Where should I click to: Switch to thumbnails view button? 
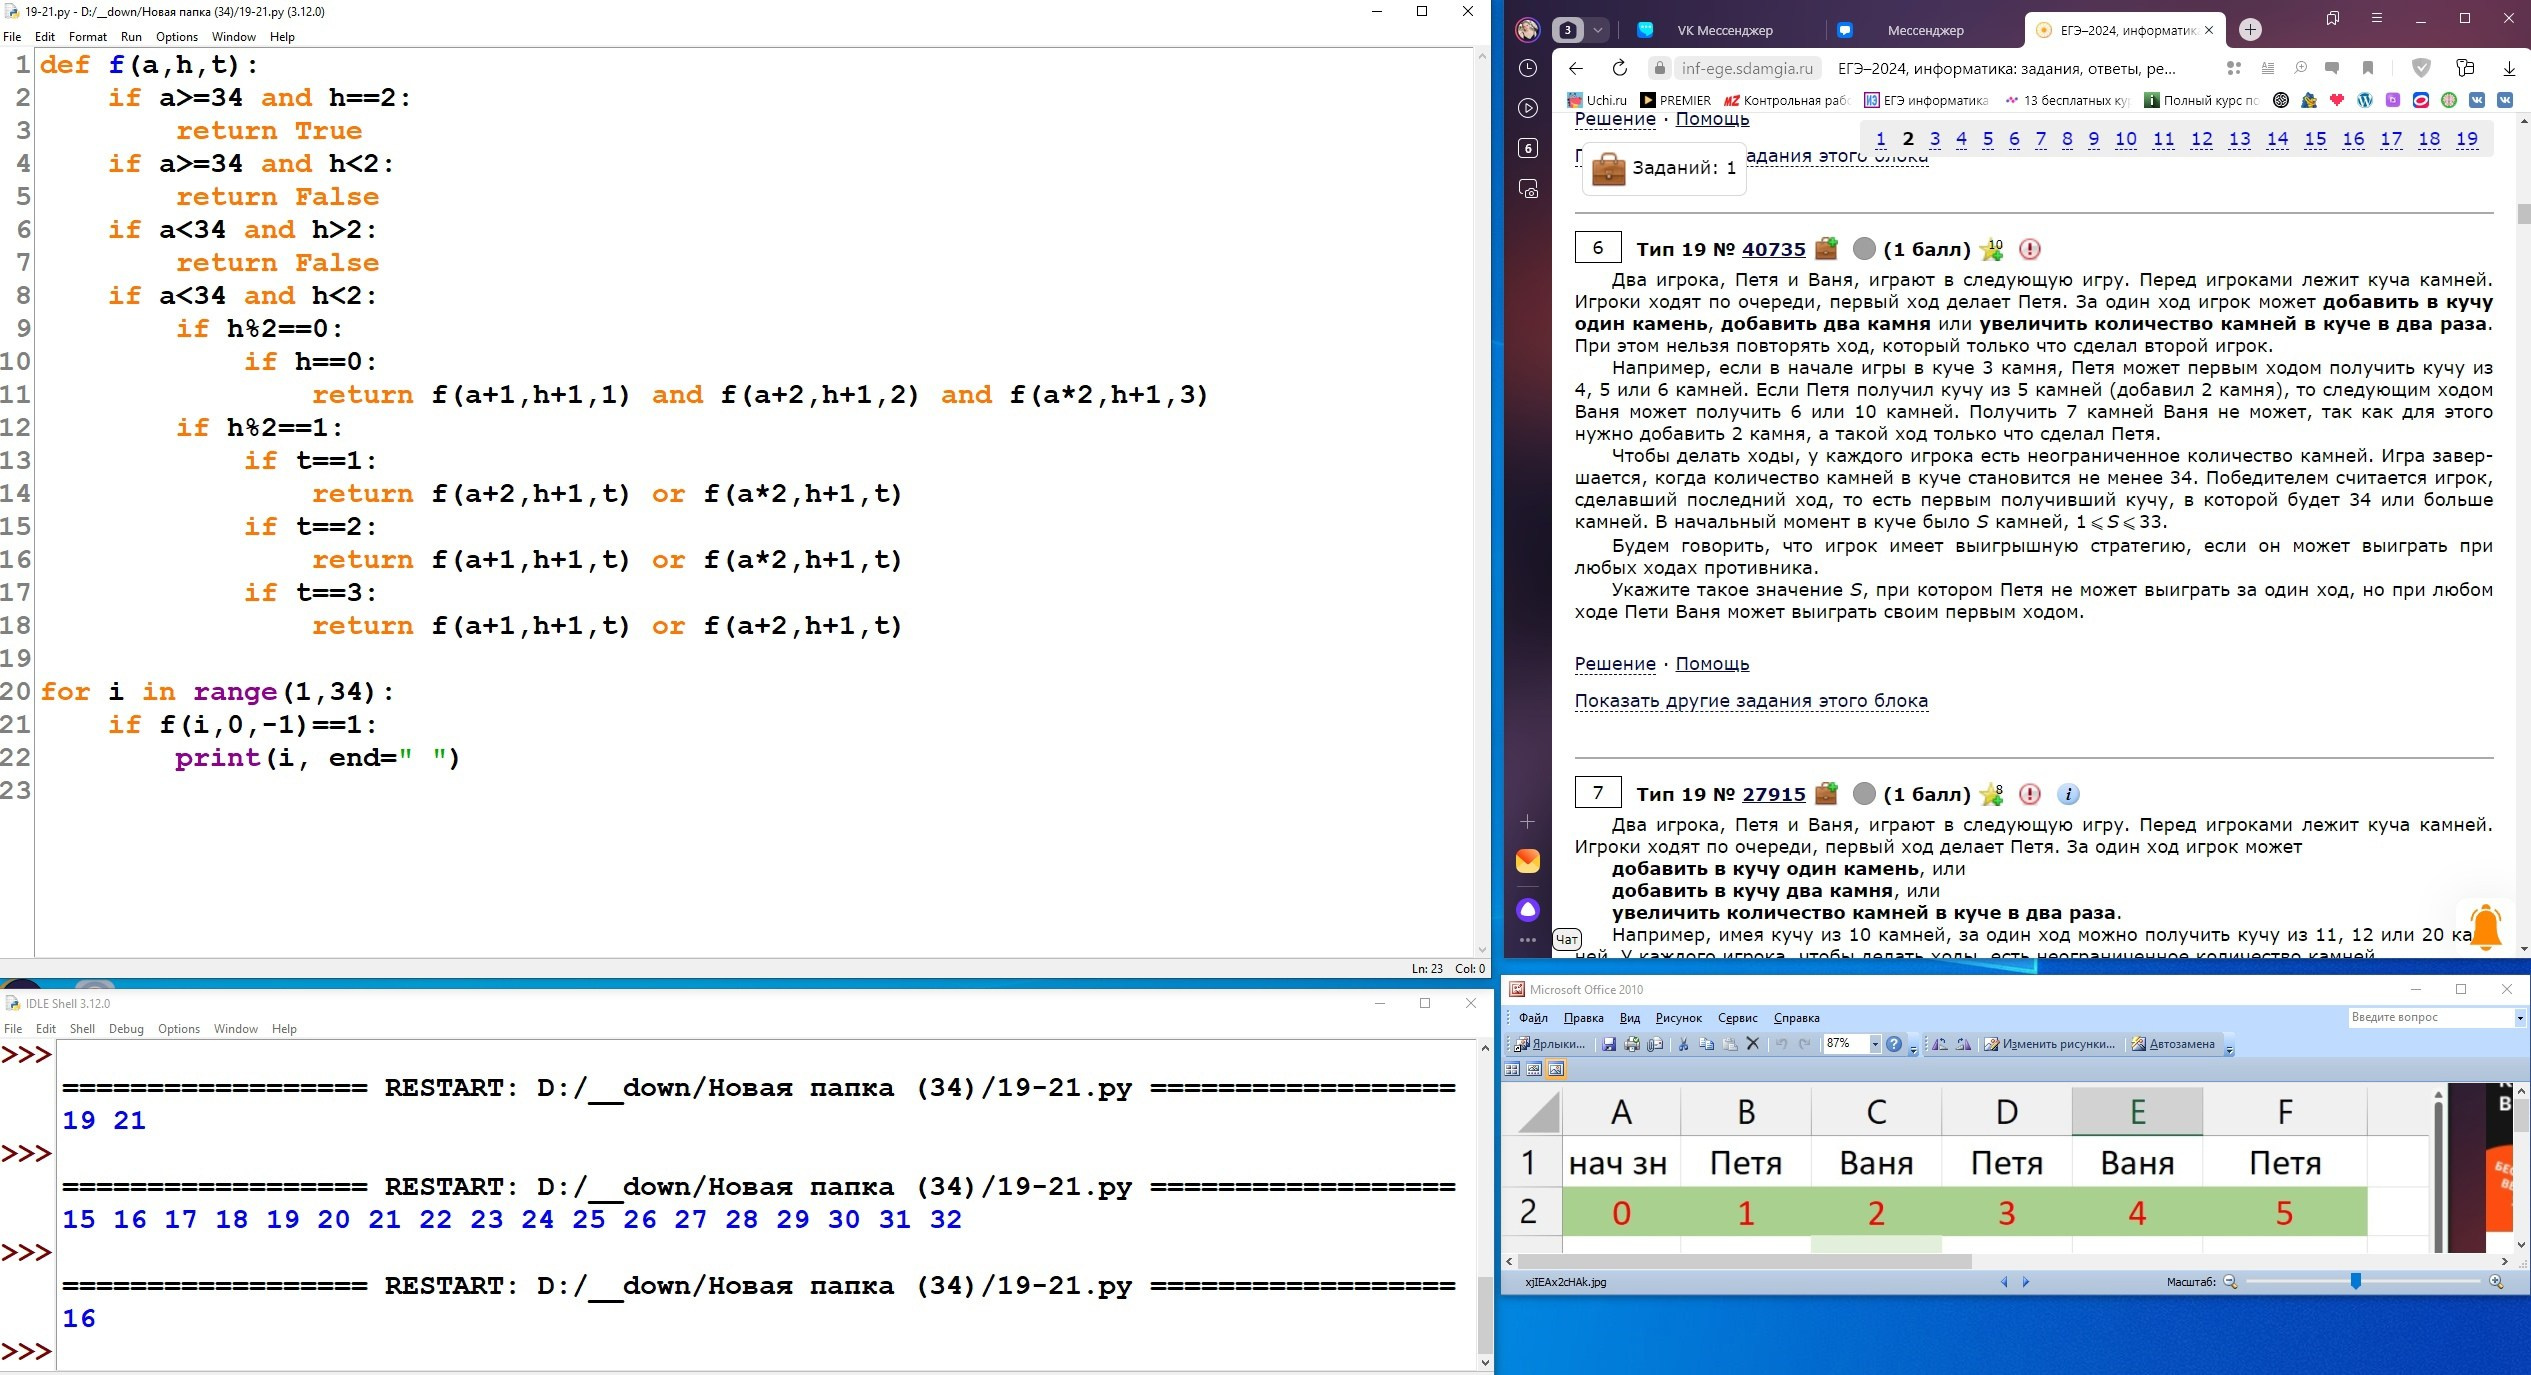(x=1512, y=1069)
